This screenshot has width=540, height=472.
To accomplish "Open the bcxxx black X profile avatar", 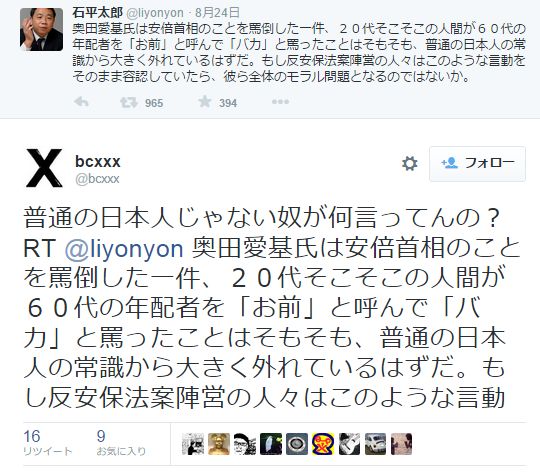I will pyautogui.click(x=44, y=168).
